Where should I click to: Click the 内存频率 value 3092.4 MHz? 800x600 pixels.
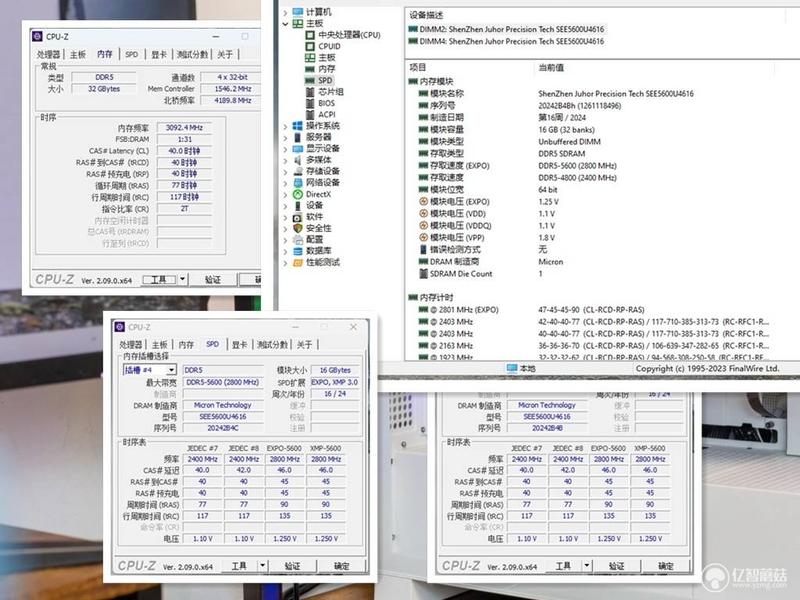coord(184,128)
